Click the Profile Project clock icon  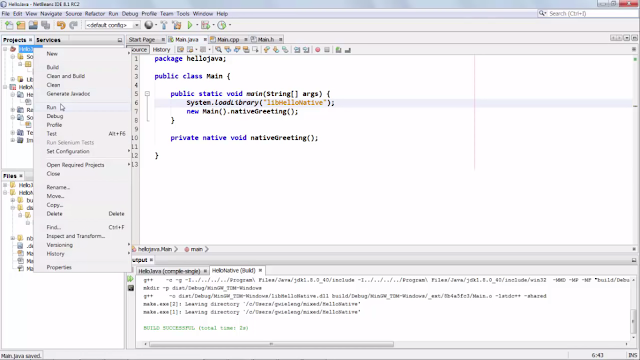222,25
